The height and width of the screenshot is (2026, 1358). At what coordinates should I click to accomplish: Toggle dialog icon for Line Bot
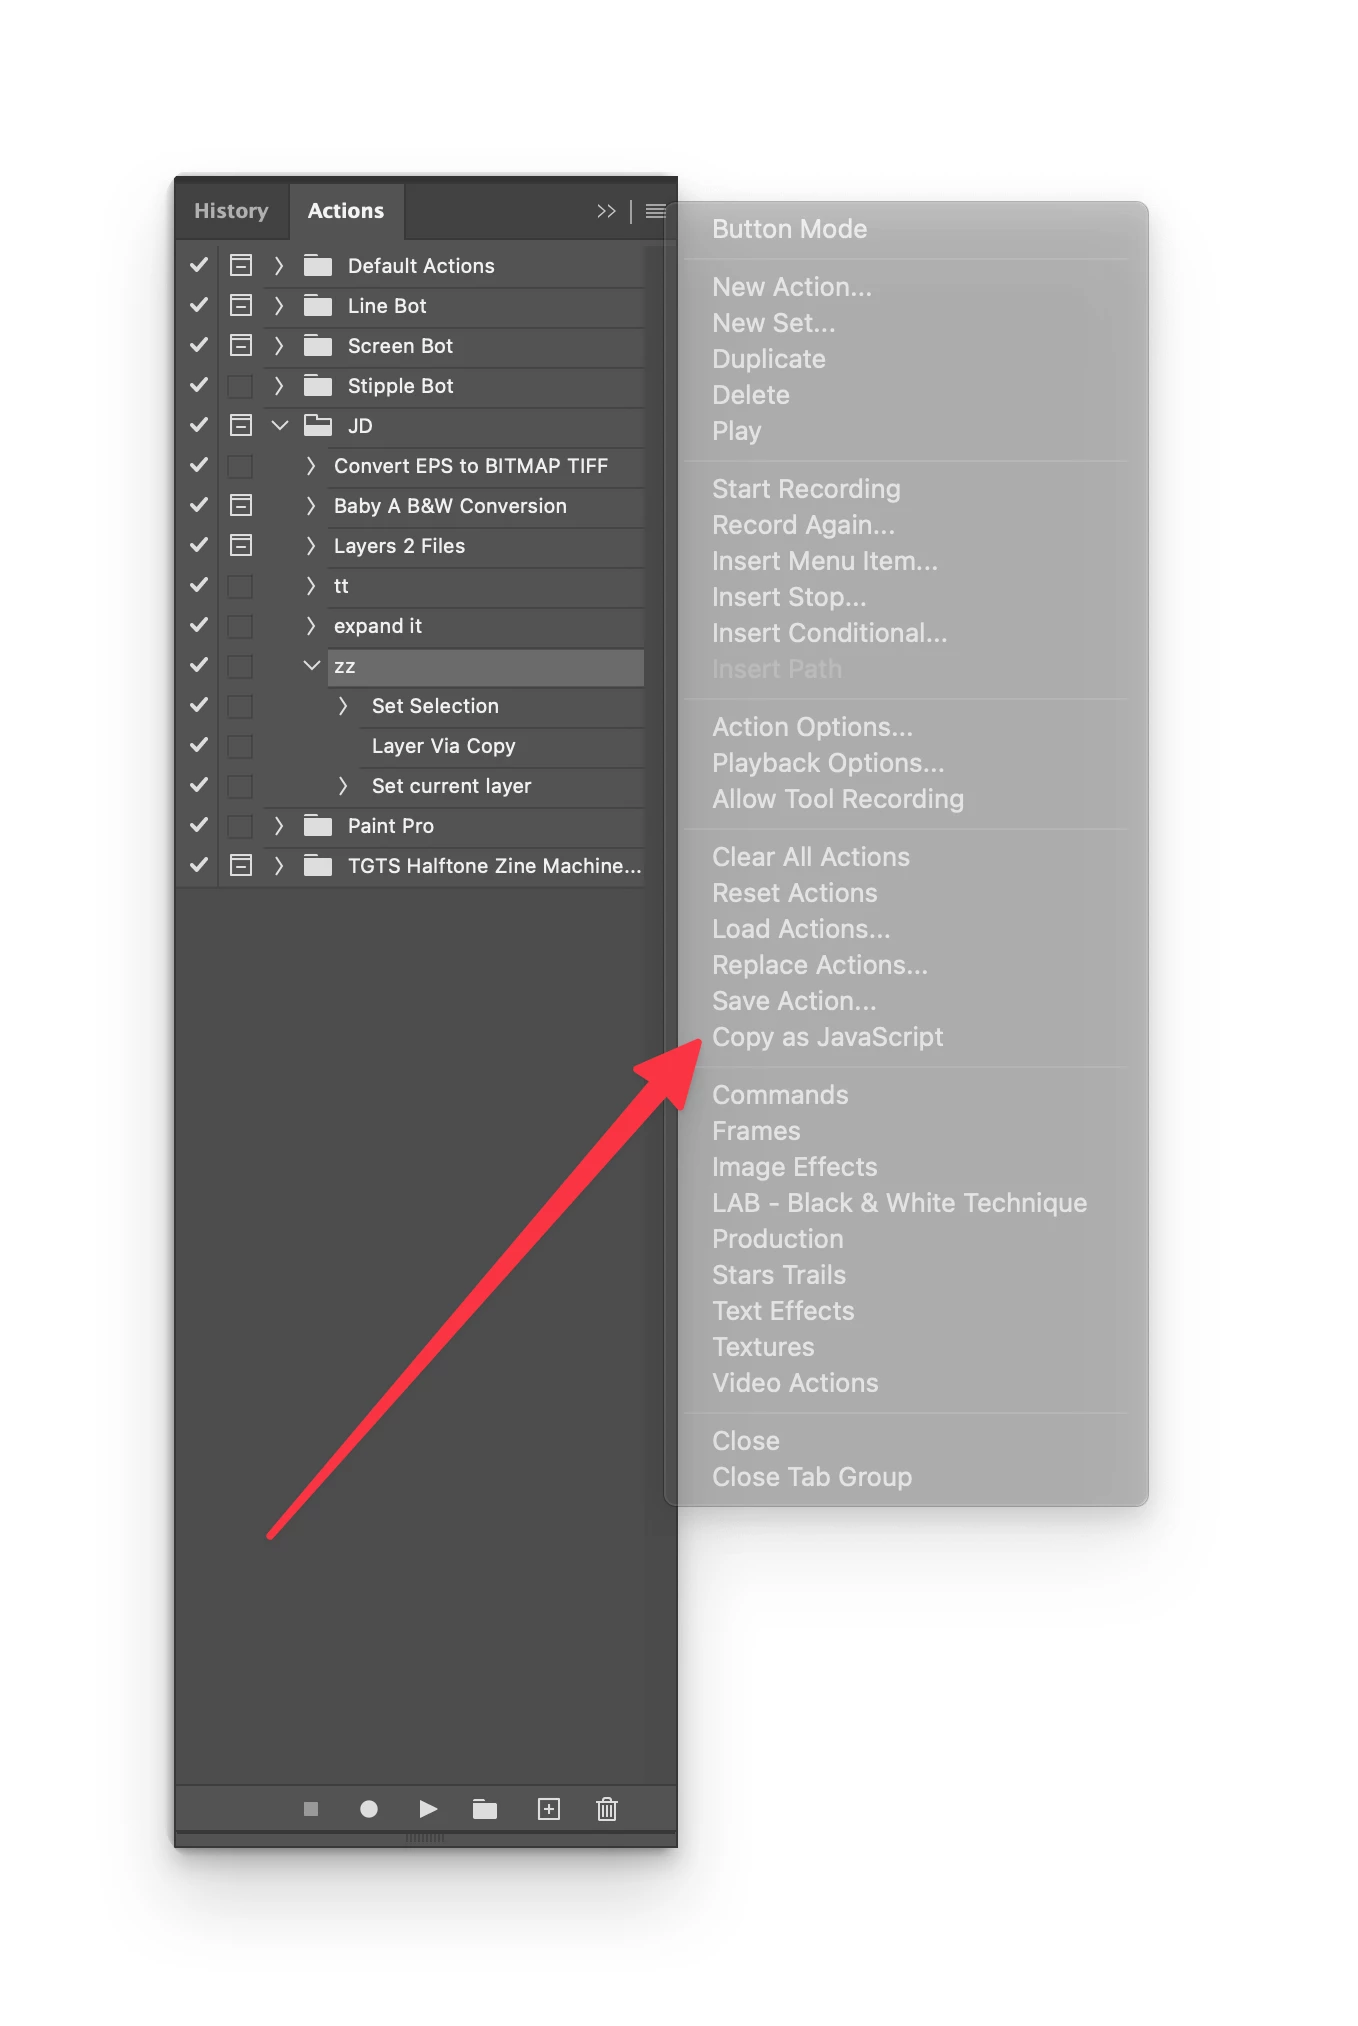pyautogui.click(x=241, y=305)
